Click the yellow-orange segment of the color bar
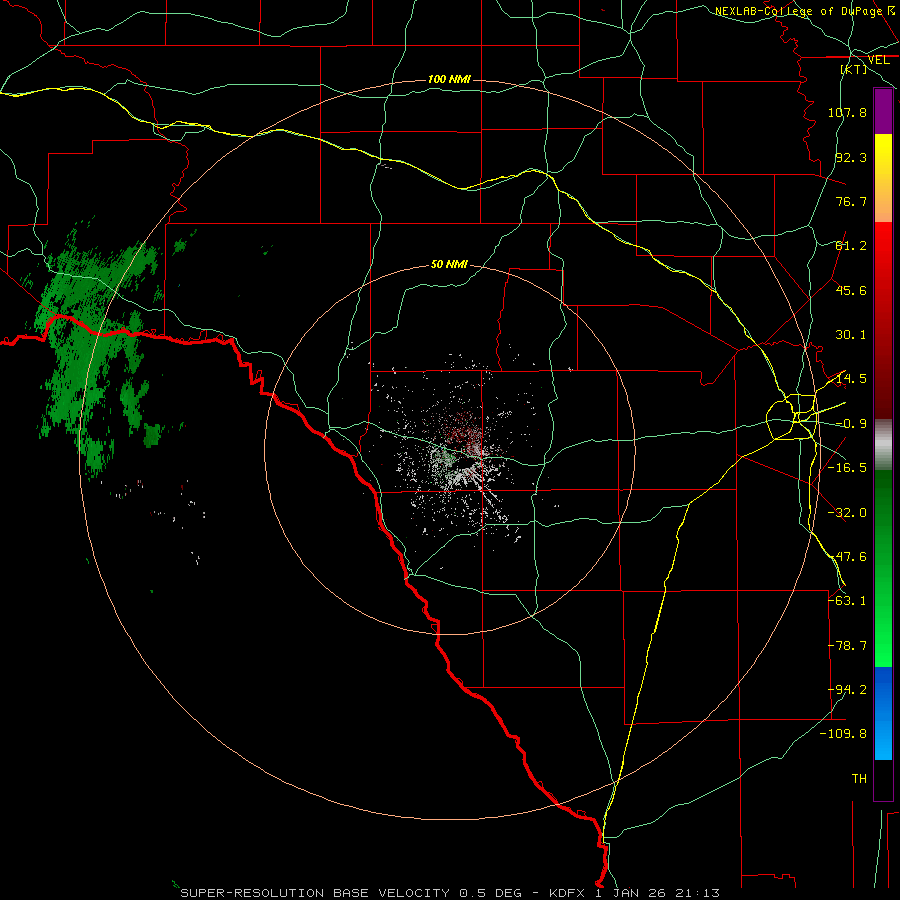 (x=883, y=178)
